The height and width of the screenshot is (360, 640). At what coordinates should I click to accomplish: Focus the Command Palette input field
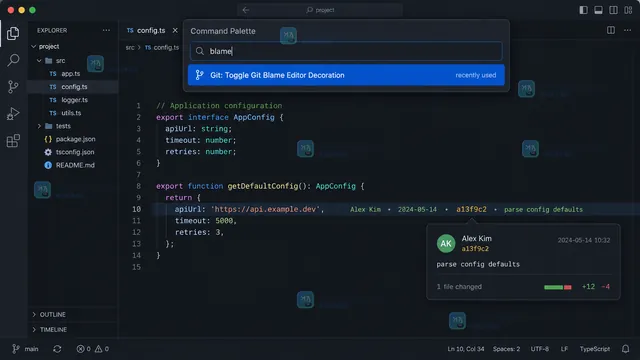(346, 51)
